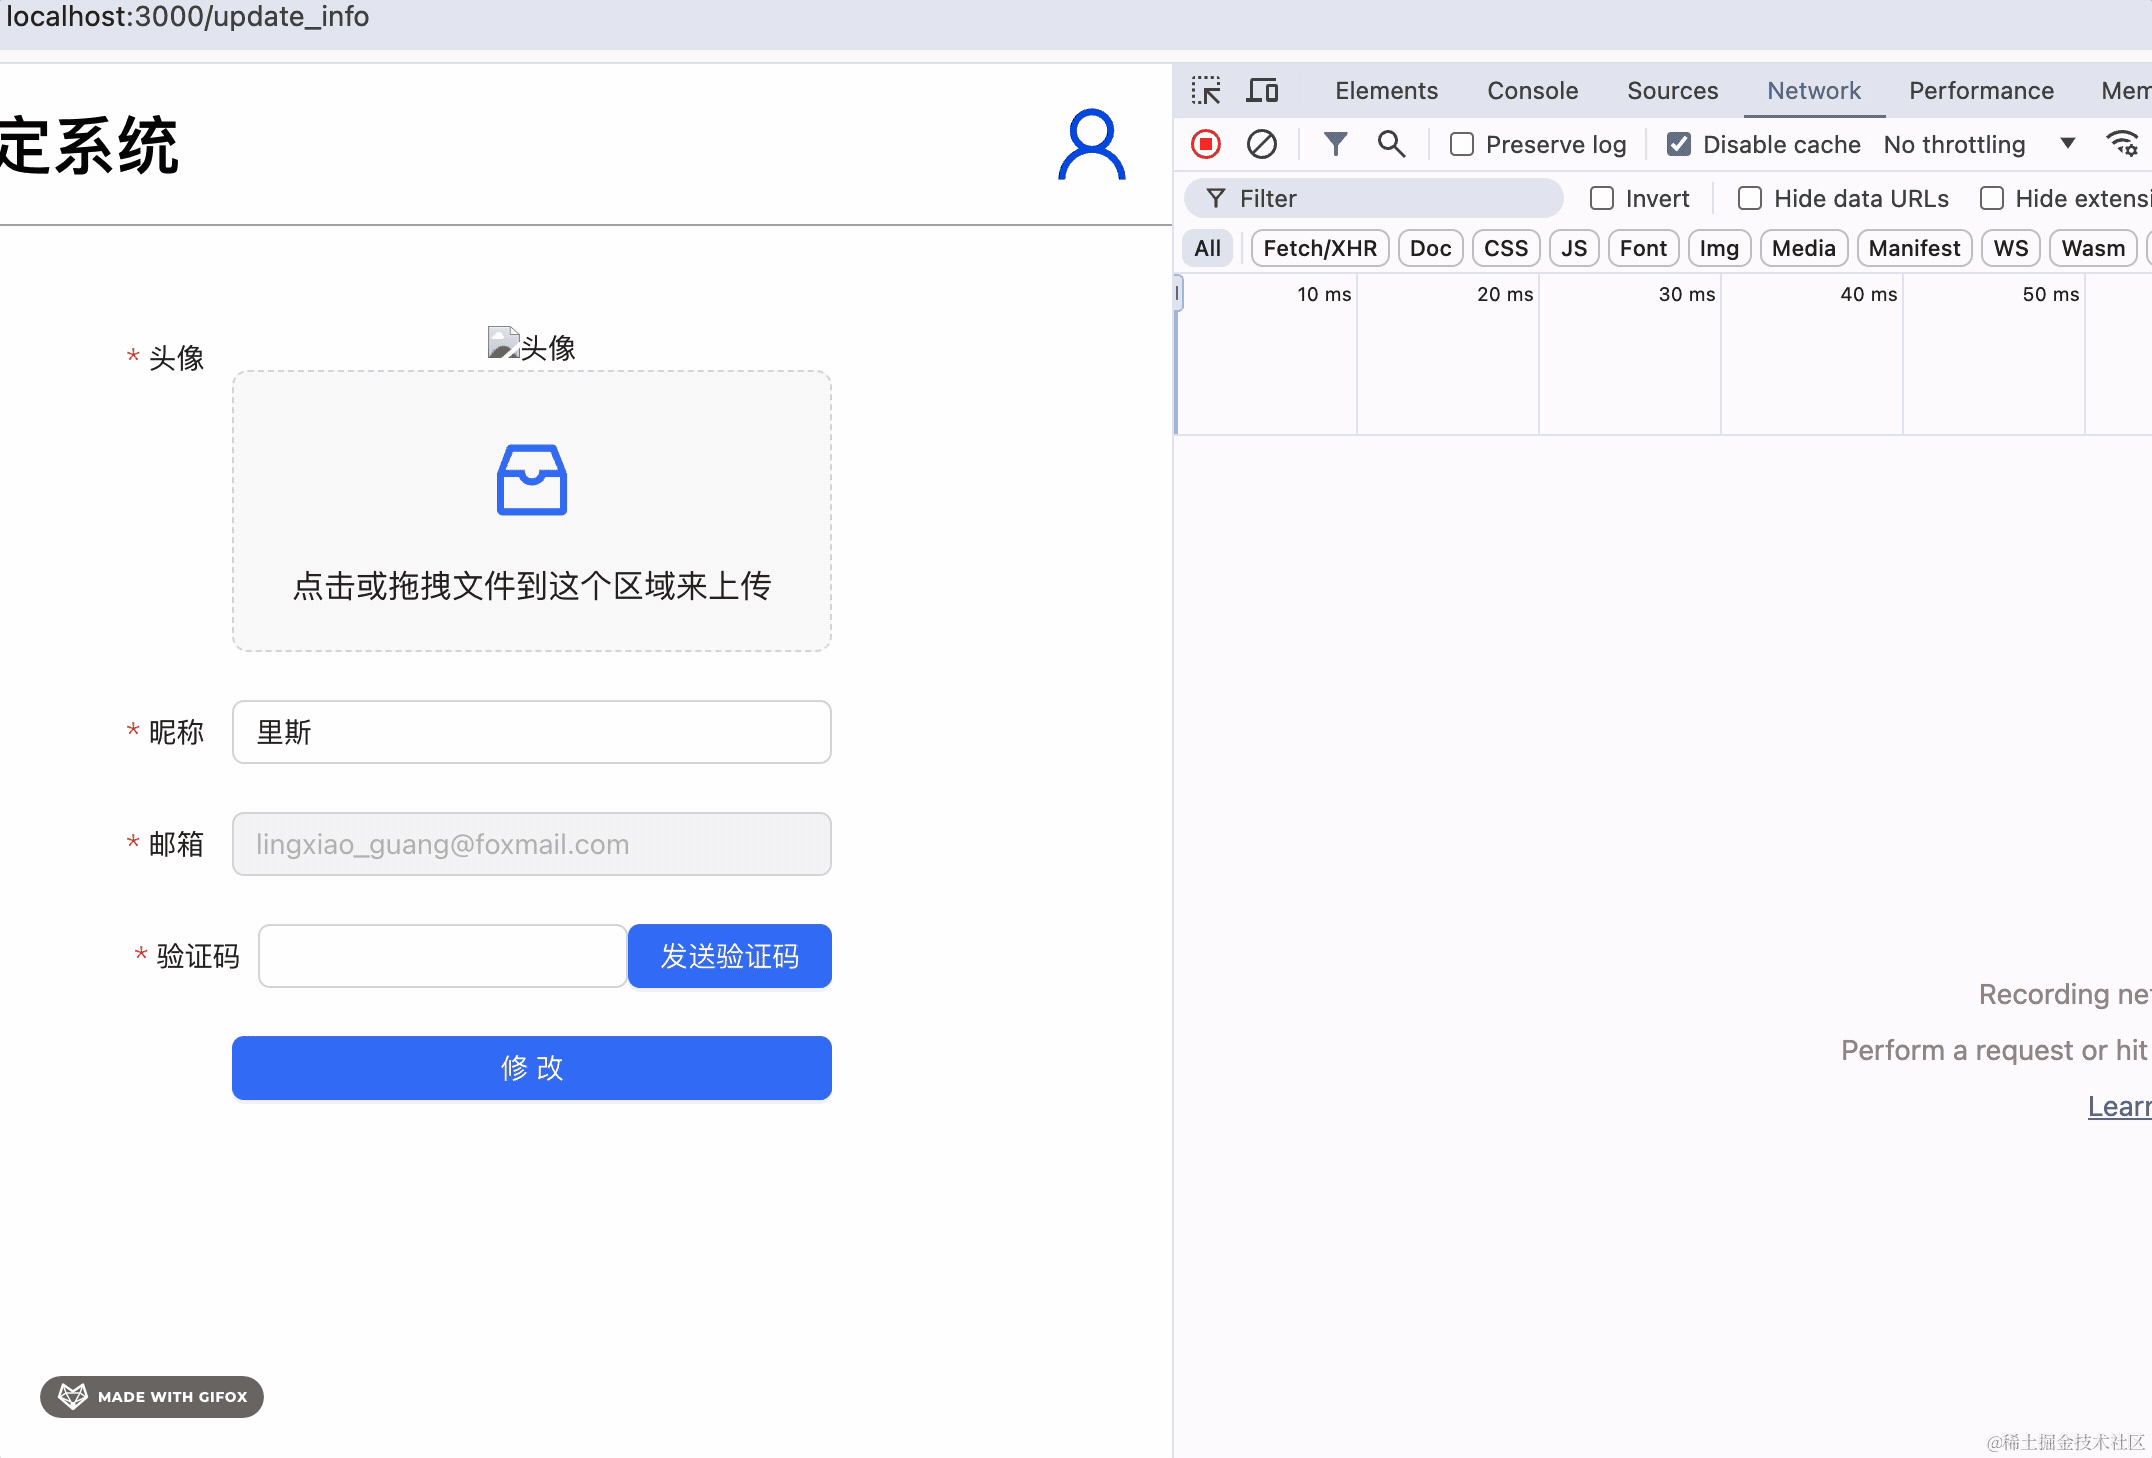This screenshot has height=1458, width=2152.
Task: Toggle the device toolbar icon
Action: 1262,91
